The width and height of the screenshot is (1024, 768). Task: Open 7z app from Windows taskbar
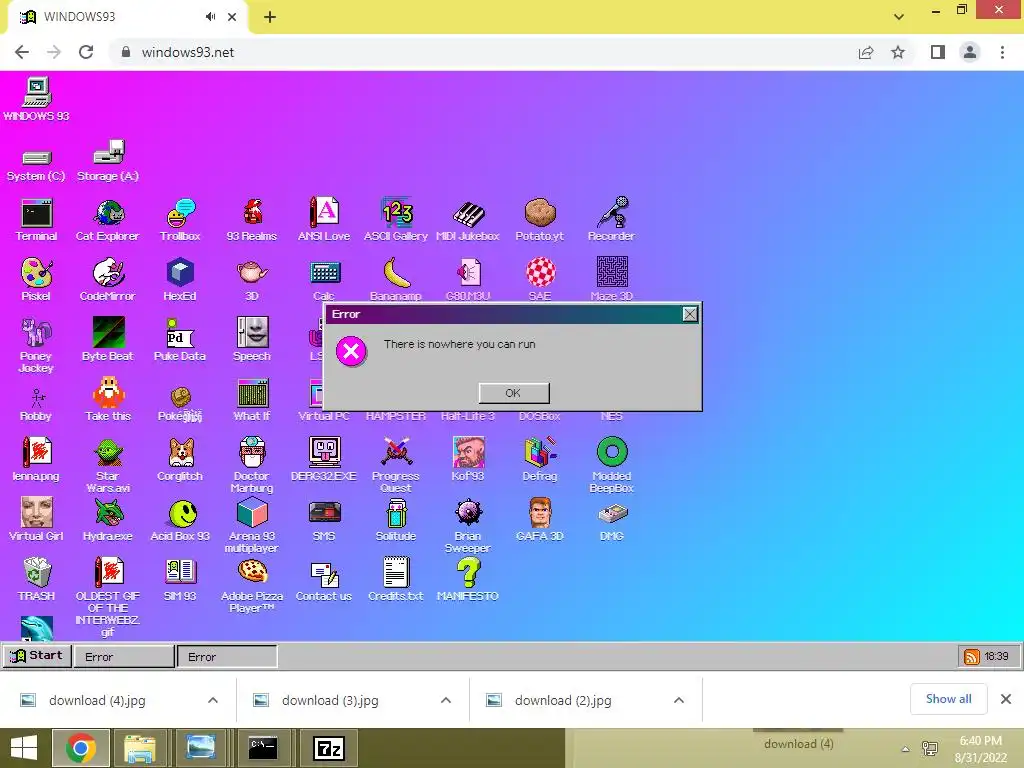(329, 748)
